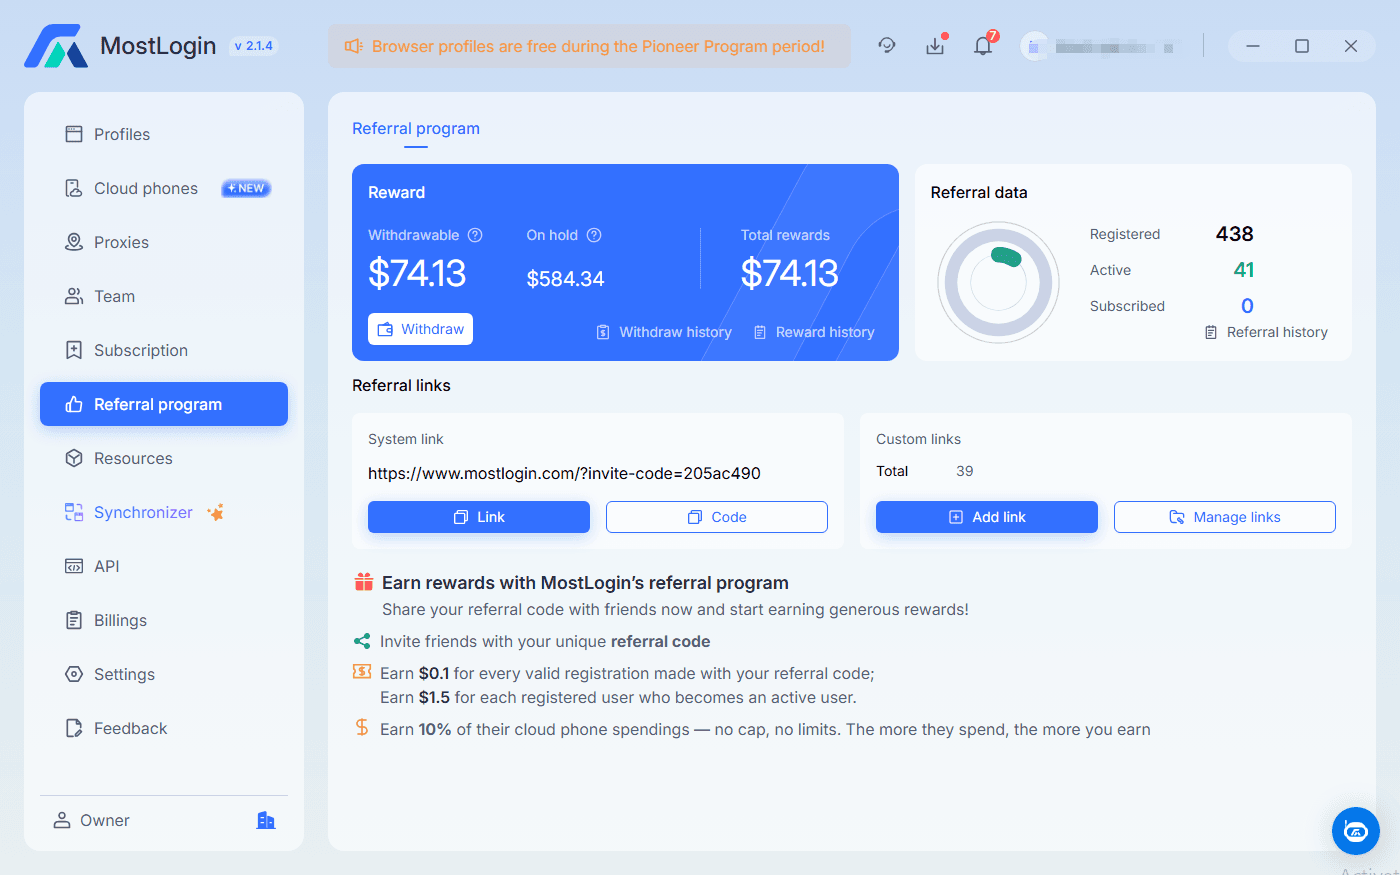
Task: Open Referral history
Action: point(1266,332)
